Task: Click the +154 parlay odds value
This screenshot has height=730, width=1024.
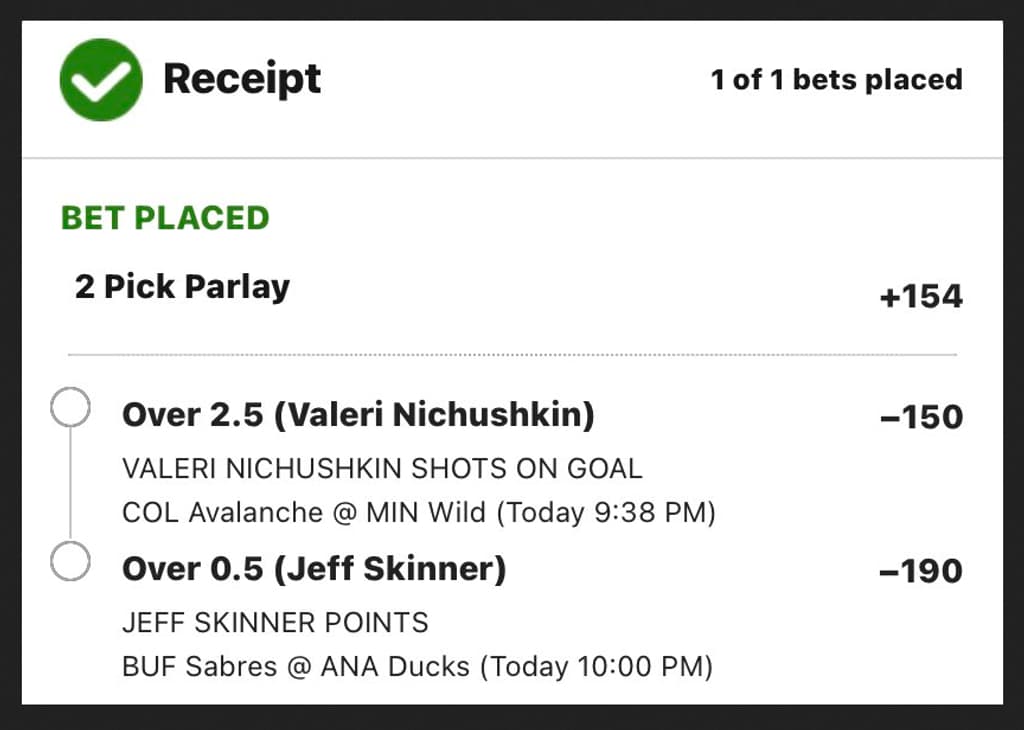Action: [921, 295]
